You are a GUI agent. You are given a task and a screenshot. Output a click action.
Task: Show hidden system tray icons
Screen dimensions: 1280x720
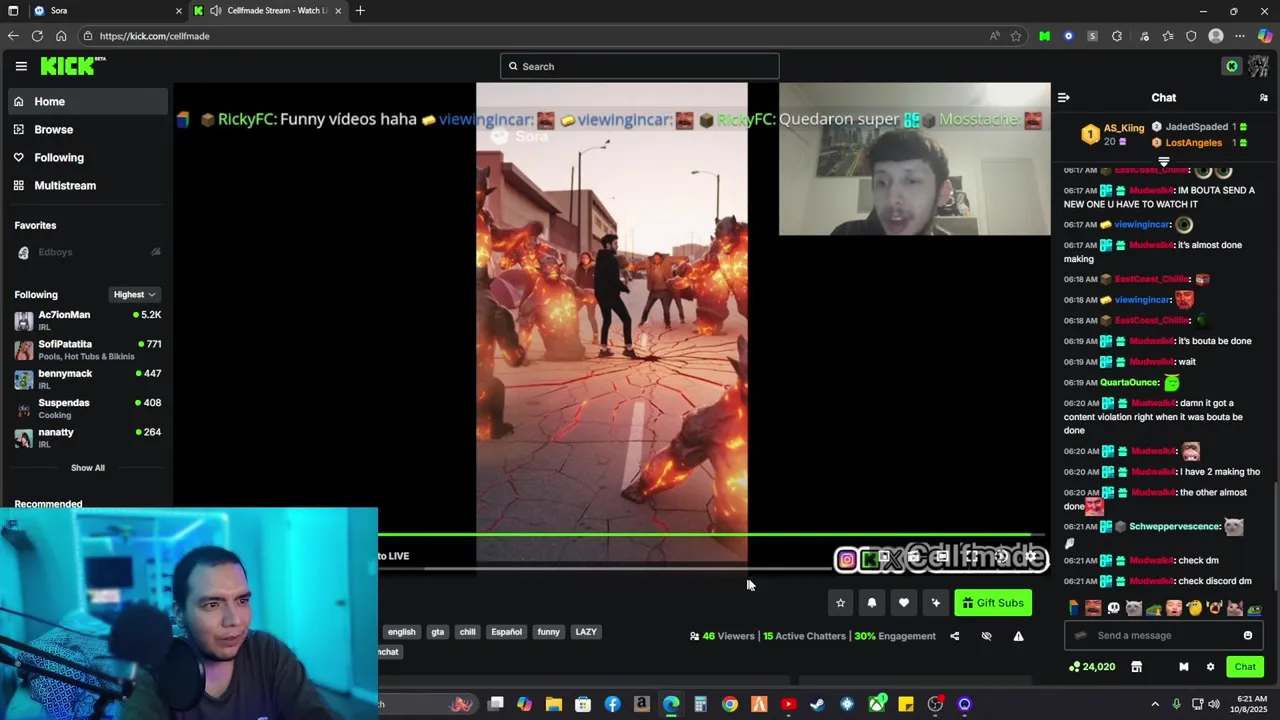(x=1155, y=705)
